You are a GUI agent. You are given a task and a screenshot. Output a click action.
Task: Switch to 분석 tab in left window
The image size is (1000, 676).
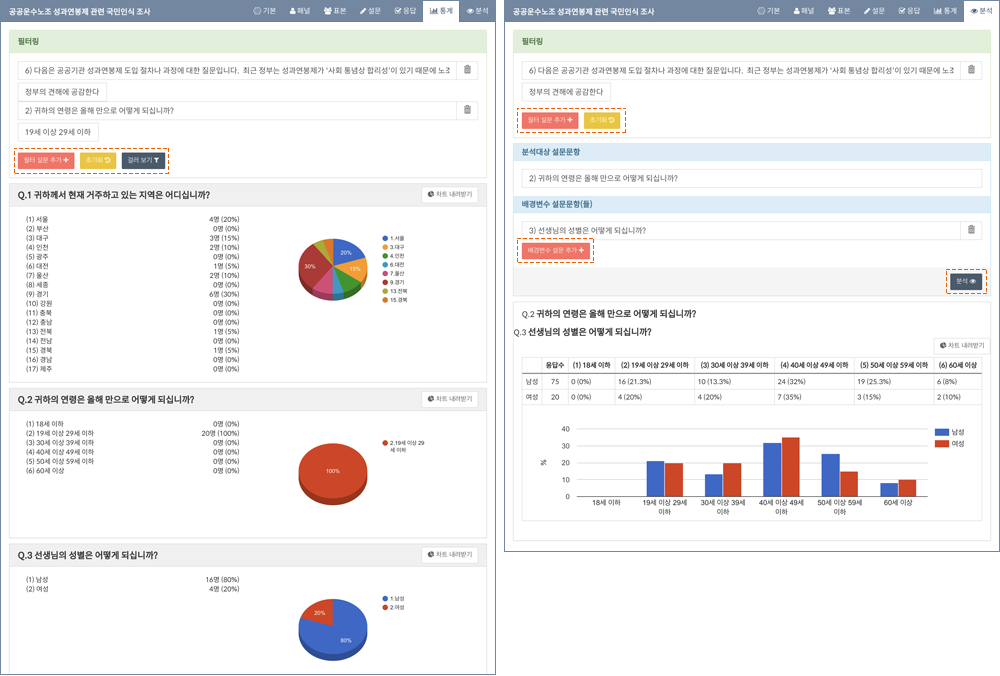477,11
